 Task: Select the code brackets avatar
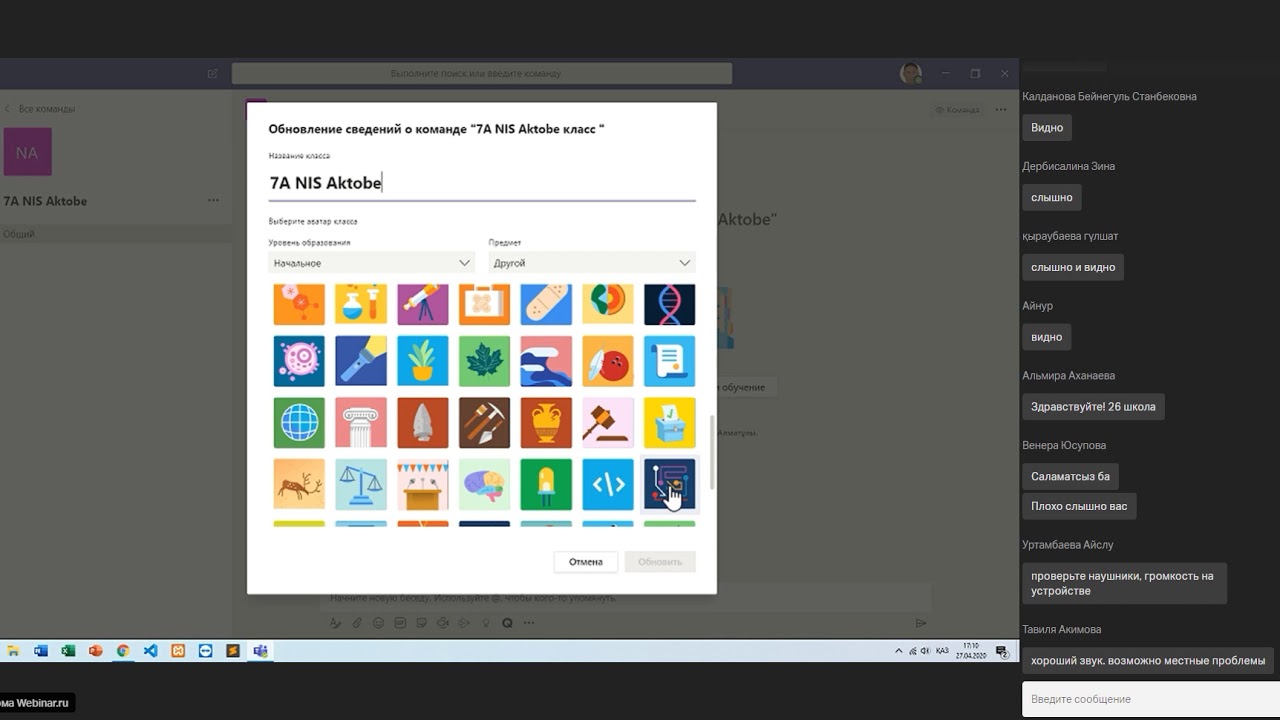point(608,484)
